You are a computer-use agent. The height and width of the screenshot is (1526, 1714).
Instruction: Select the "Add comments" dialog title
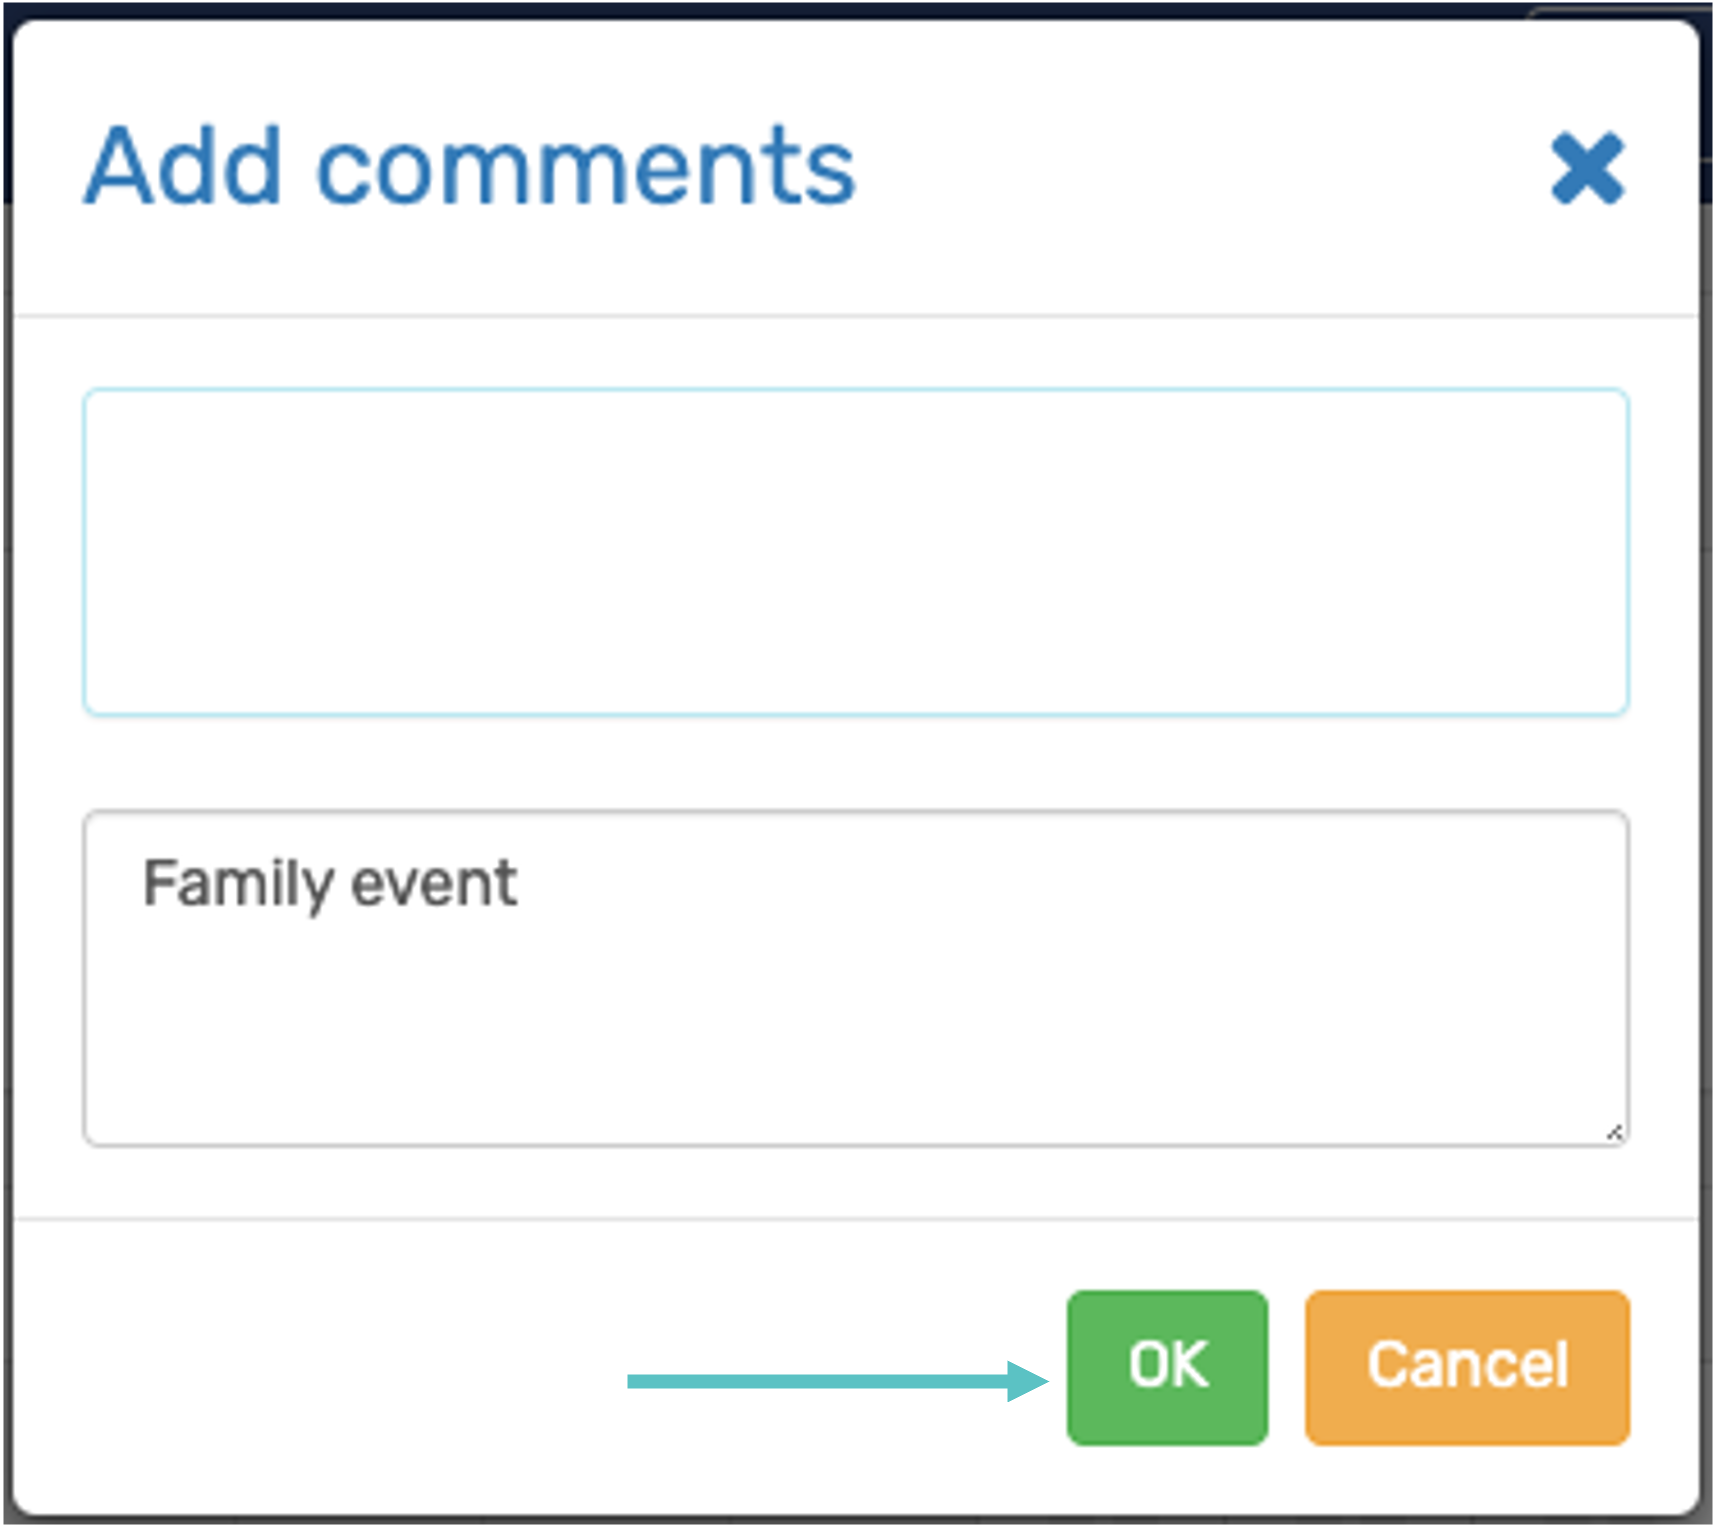[x=470, y=166]
